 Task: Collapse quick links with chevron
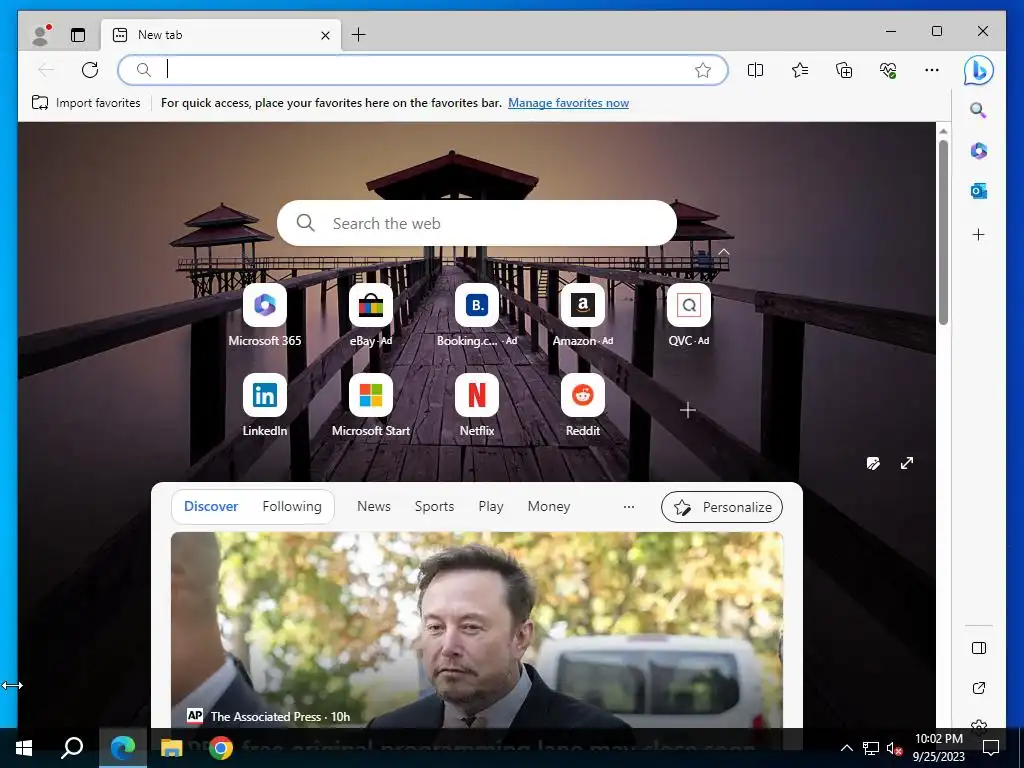[x=724, y=252]
